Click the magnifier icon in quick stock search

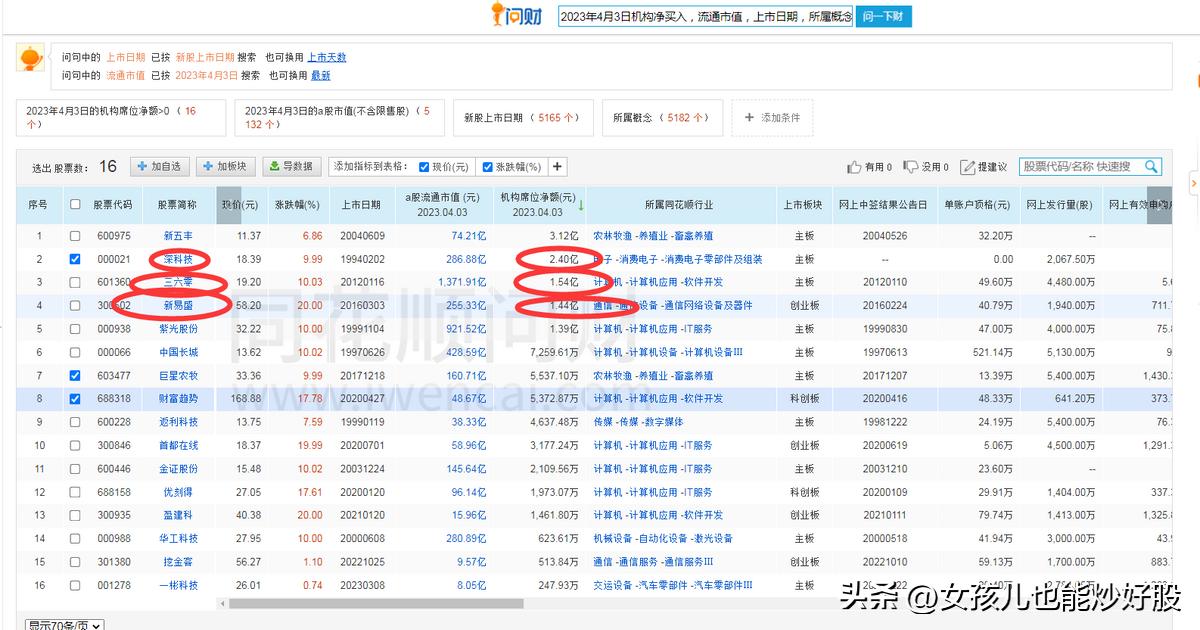click(x=1152, y=167)
